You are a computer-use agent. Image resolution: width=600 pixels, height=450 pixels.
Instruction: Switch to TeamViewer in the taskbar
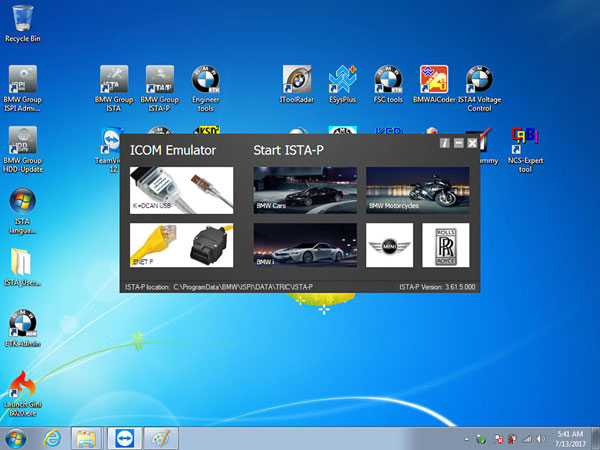click(x=125, y=439)
